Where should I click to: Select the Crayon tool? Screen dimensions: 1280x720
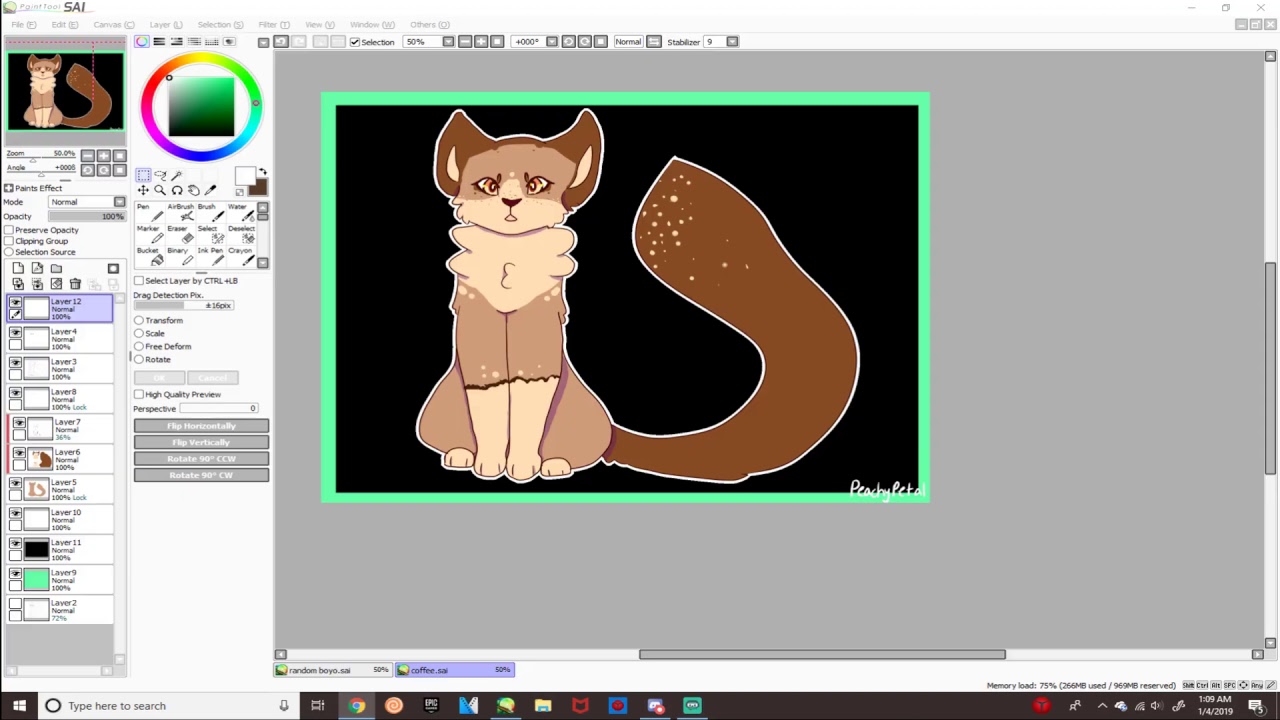click(242, 256)
